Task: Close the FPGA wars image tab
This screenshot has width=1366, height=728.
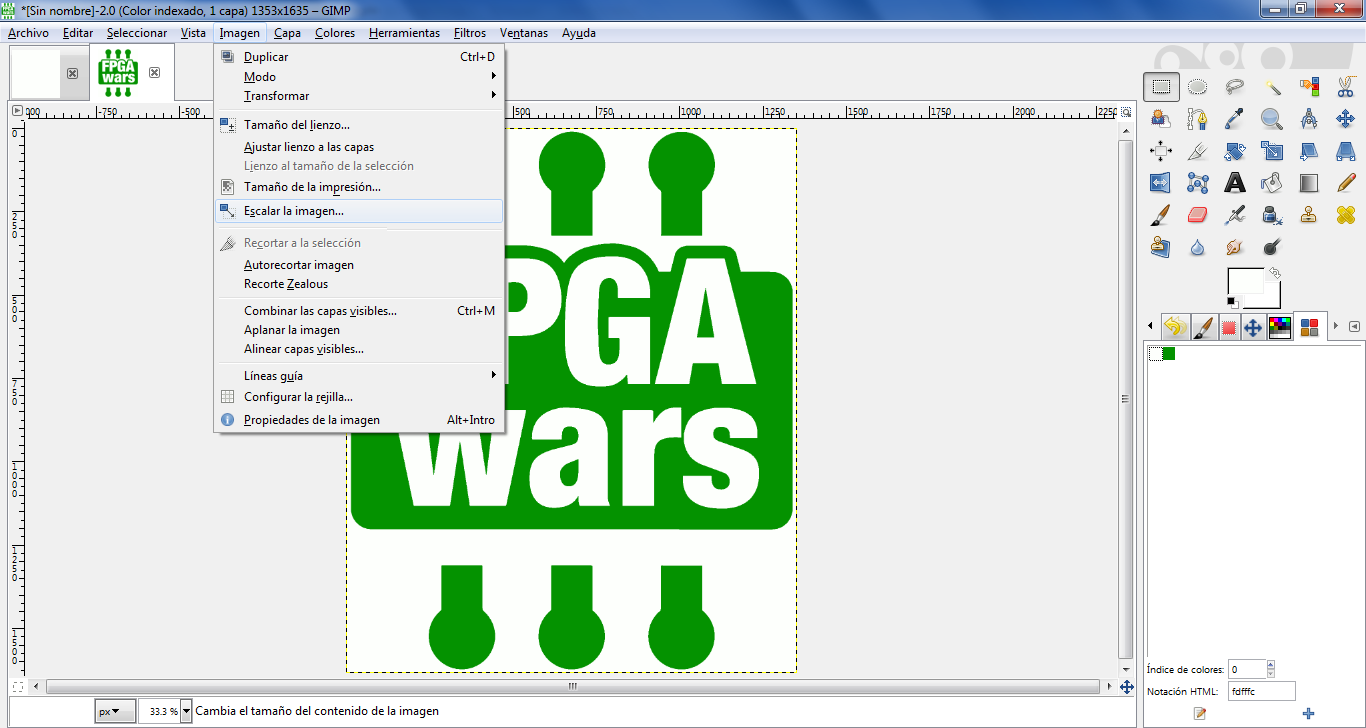Action: (x=154, y=73)
